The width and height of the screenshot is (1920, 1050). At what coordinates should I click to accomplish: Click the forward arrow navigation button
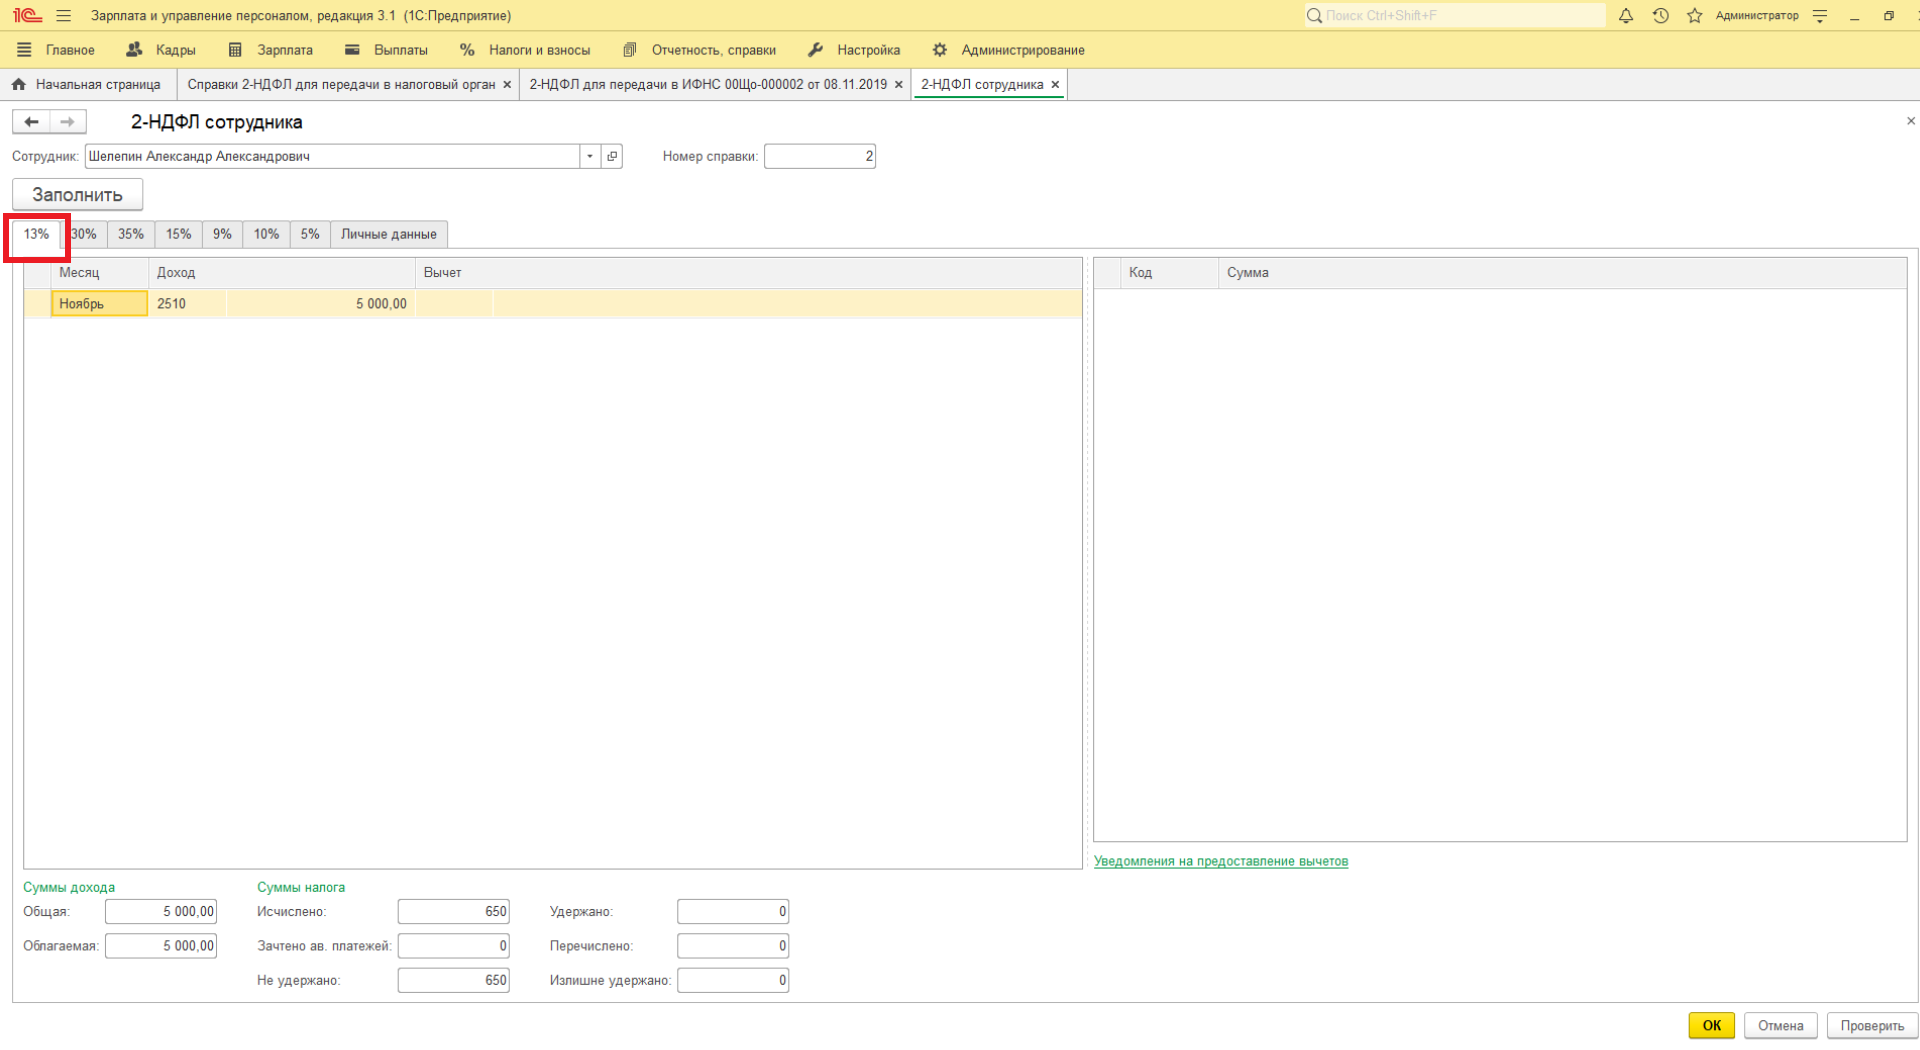(x=67, y=122)
